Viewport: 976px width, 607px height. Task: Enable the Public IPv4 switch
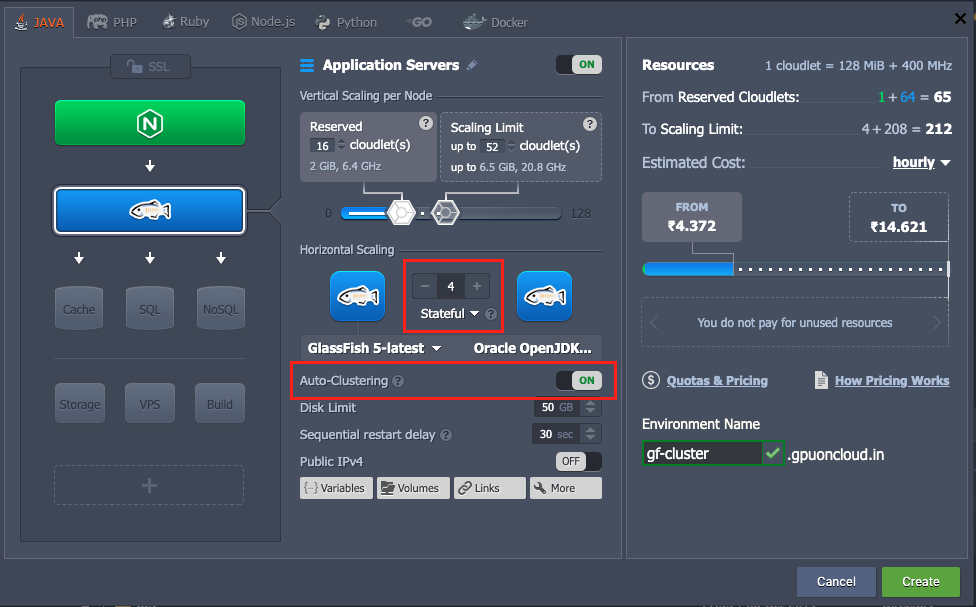[x=578, y=461]
